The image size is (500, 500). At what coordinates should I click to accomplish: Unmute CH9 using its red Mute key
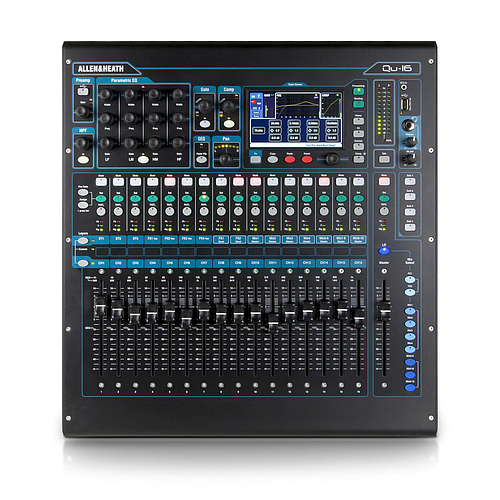238,182
